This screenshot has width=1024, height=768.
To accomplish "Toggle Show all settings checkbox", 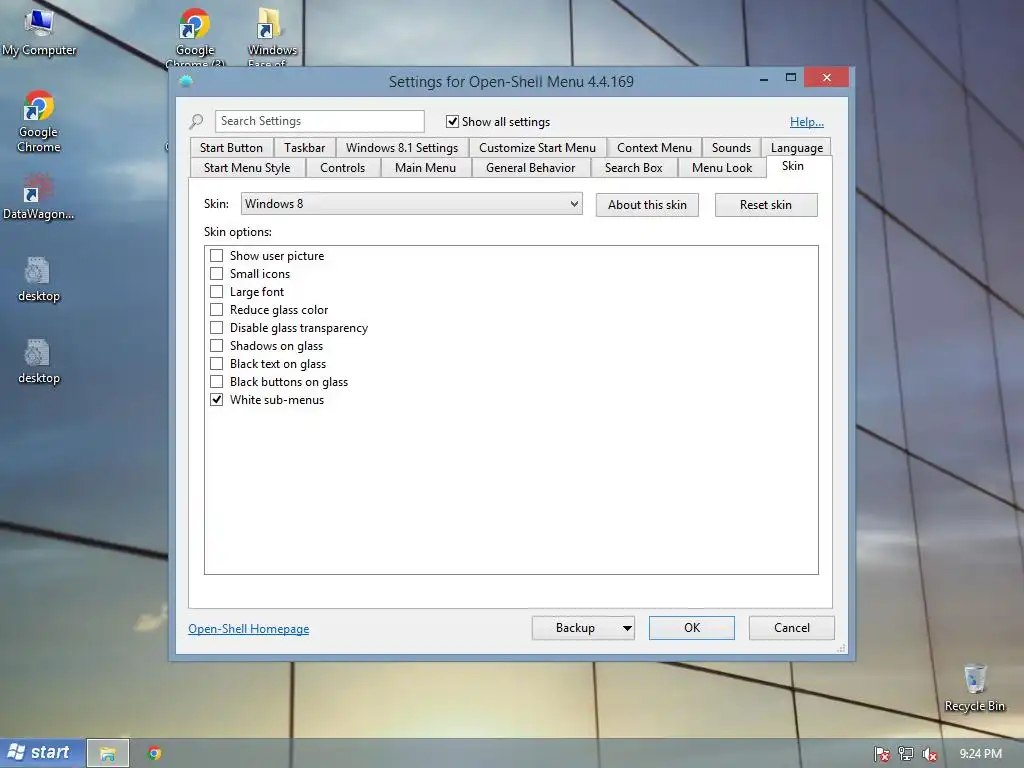I will pos(452,121).
